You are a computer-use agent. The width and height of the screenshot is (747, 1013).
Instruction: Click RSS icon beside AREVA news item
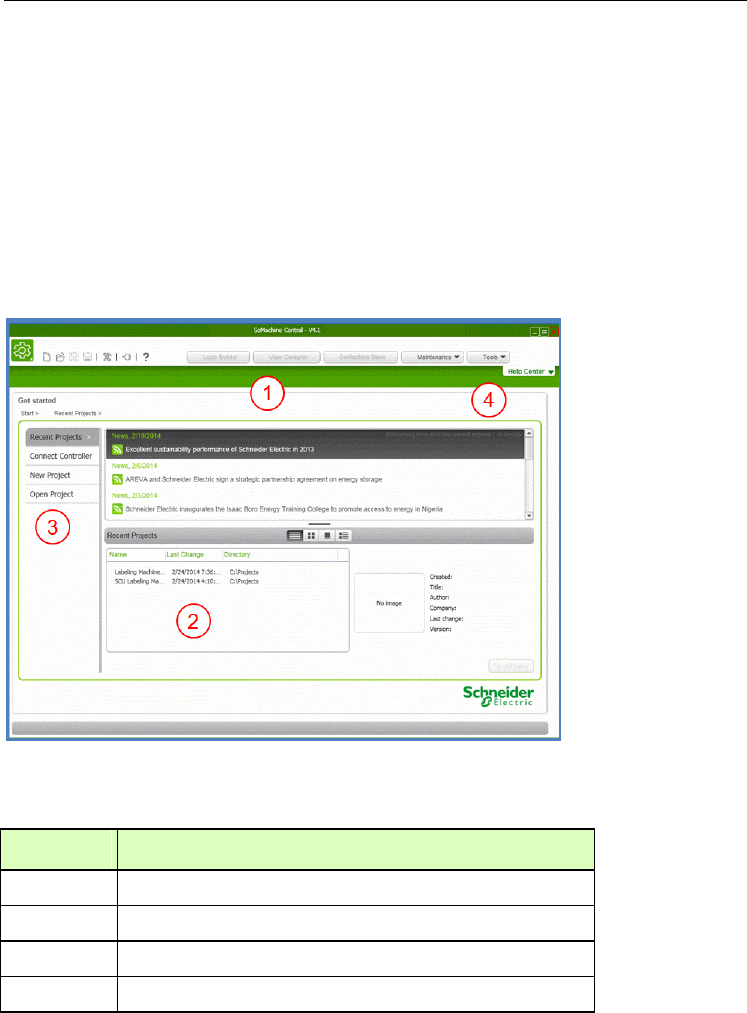tap(118, 479)
